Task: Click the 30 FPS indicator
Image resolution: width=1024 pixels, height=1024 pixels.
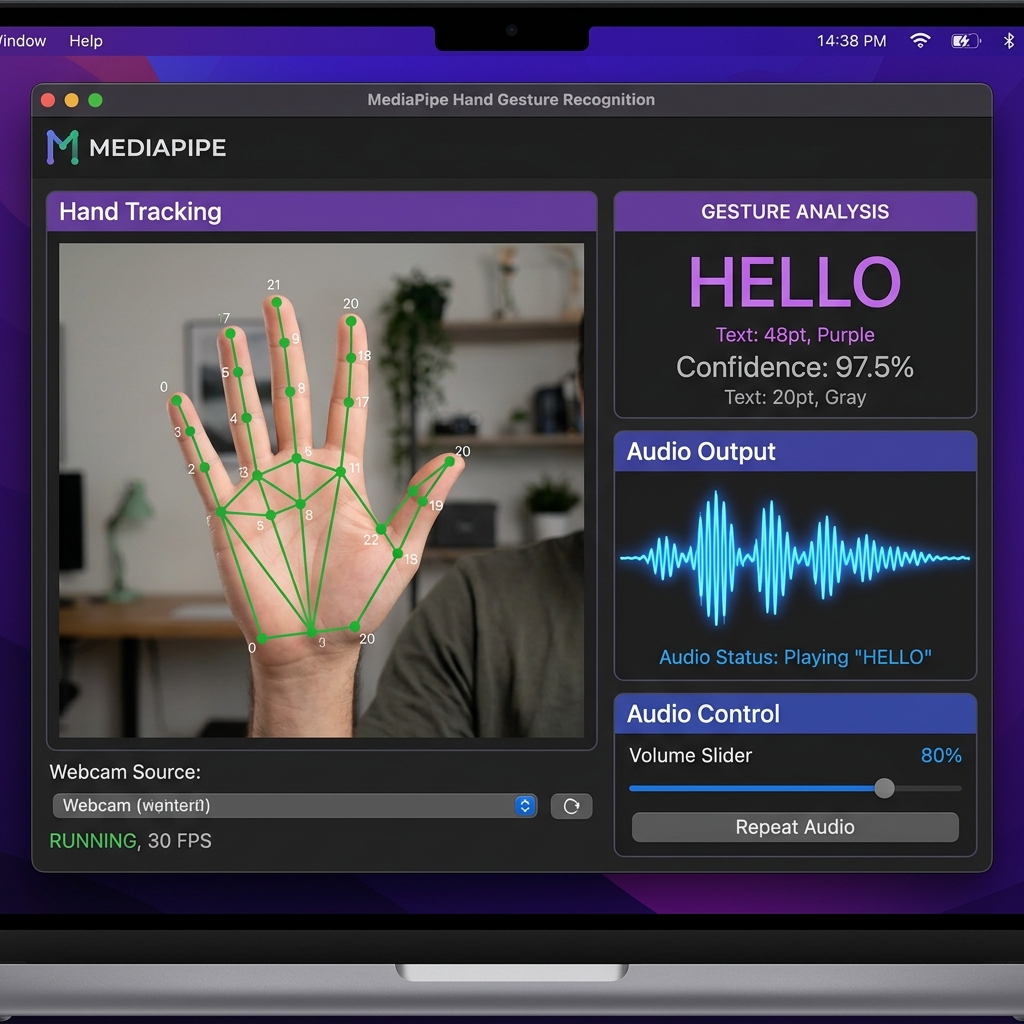Action: coord(180,840)
